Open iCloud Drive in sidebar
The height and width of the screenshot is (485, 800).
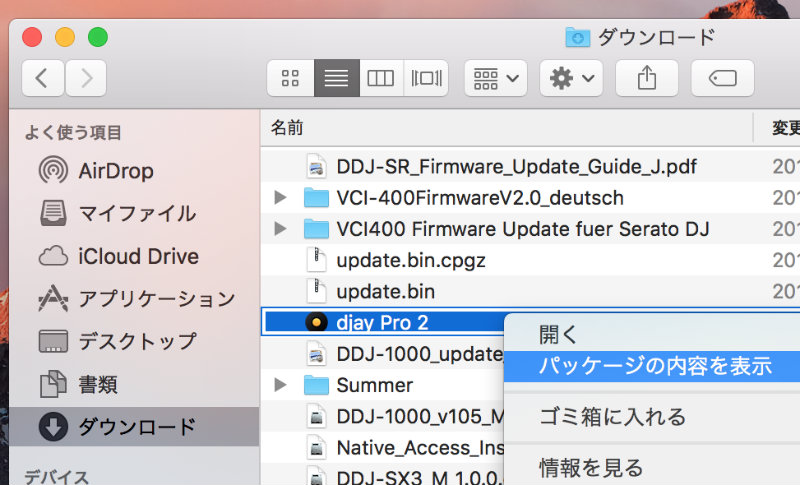(x=118, y=256)
